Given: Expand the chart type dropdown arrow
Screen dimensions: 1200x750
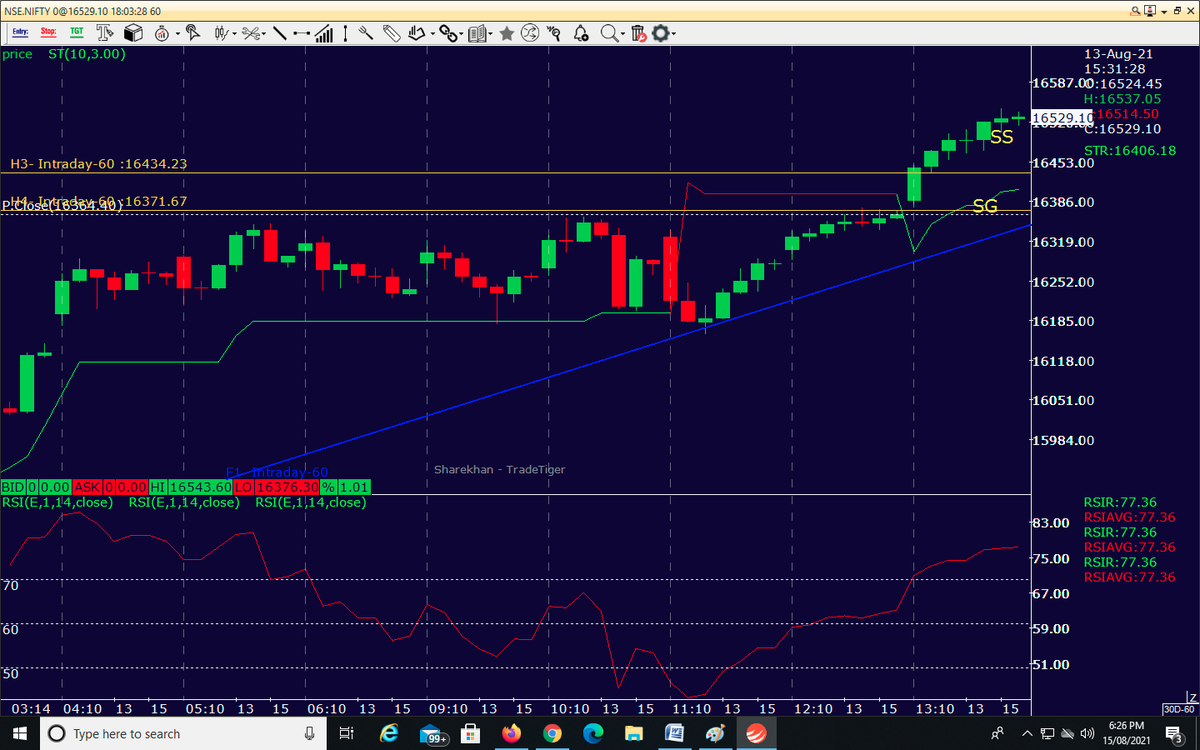Looking at the screenshot, I should click(235, 34).
